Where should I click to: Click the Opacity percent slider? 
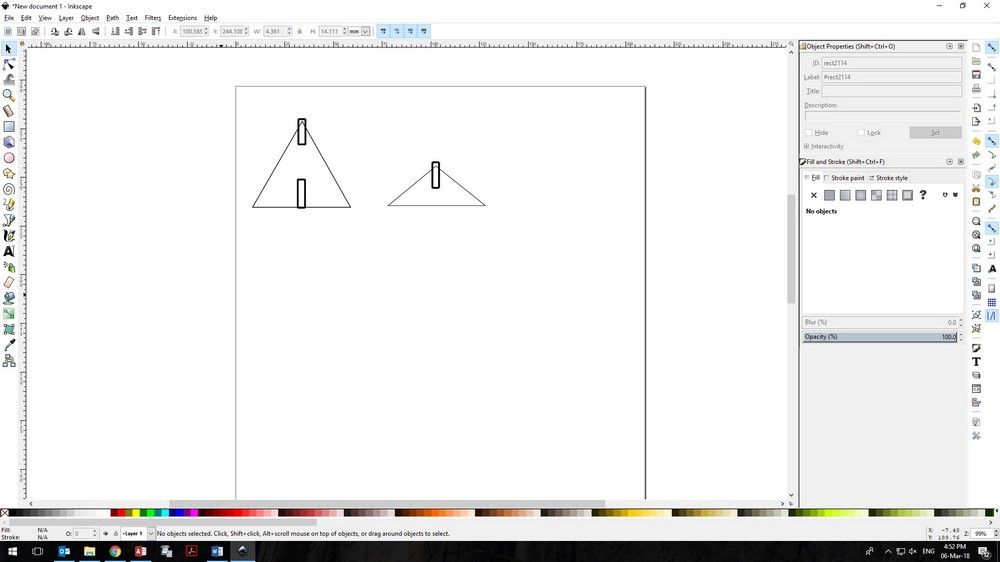click(880, 337)
